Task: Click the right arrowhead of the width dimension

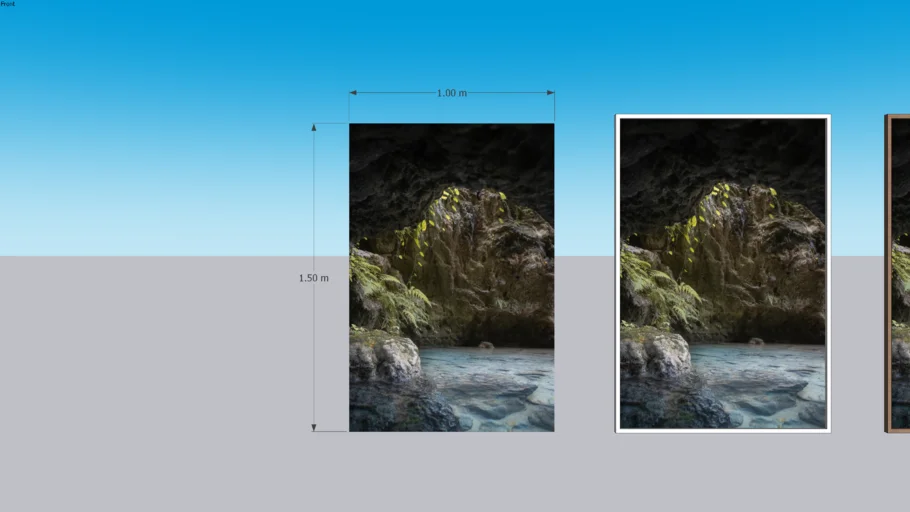Action: [x=550, y=93]
